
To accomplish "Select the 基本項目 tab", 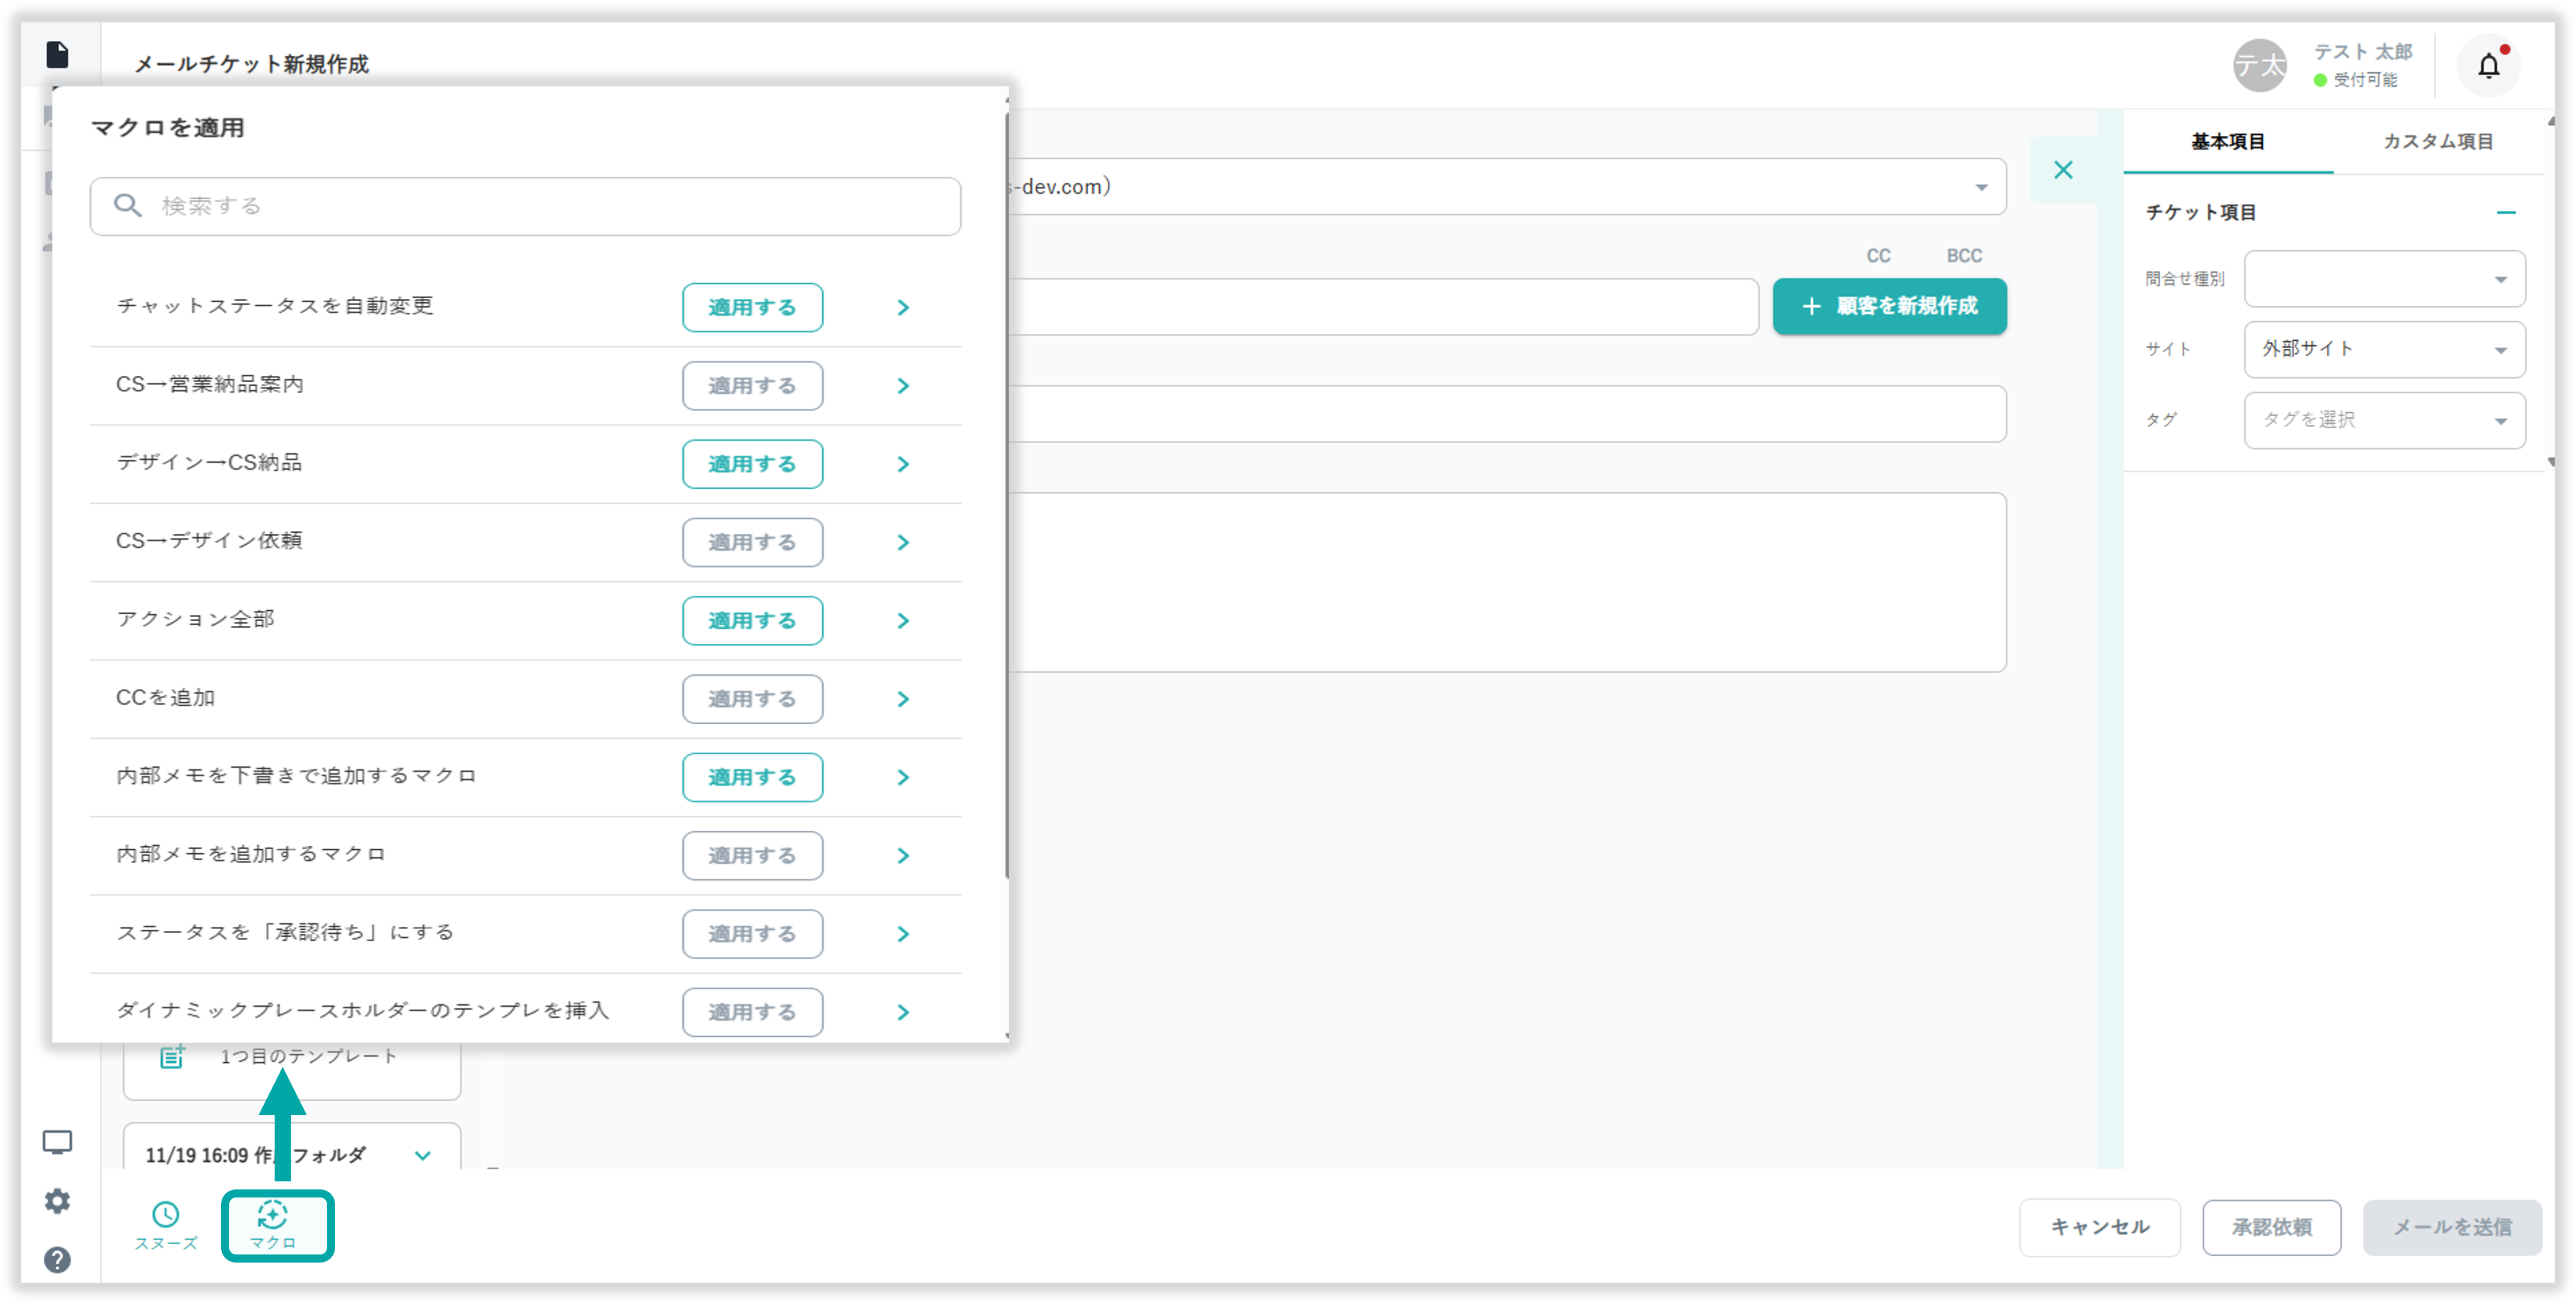I will pos(2227,142).
